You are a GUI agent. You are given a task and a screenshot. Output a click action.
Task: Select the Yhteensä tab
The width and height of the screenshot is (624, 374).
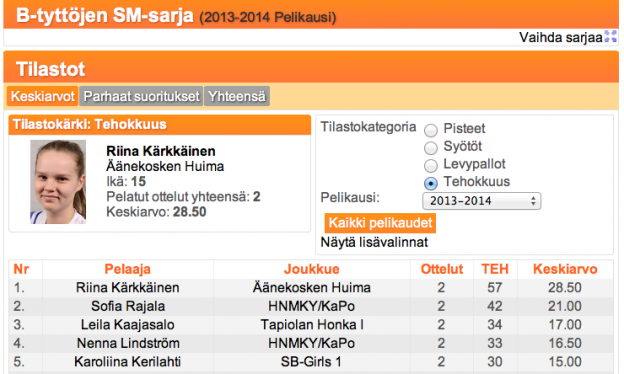click(x=237, y=96)
